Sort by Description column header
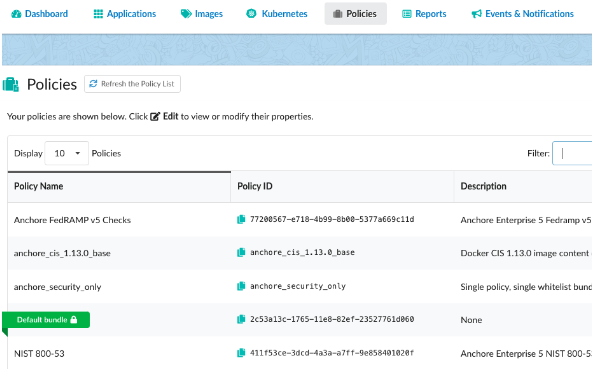592x369 pixels. (523, 186)
